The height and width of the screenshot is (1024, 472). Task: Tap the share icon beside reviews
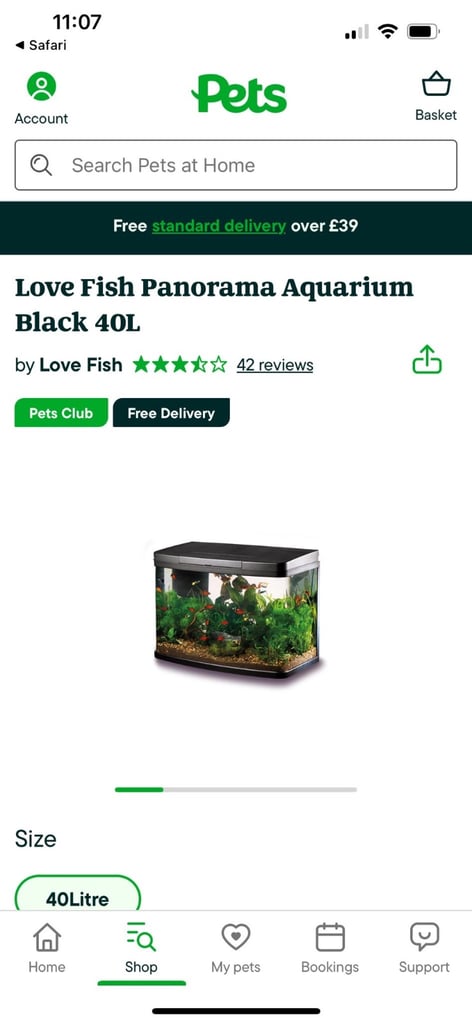pos(427,359)
